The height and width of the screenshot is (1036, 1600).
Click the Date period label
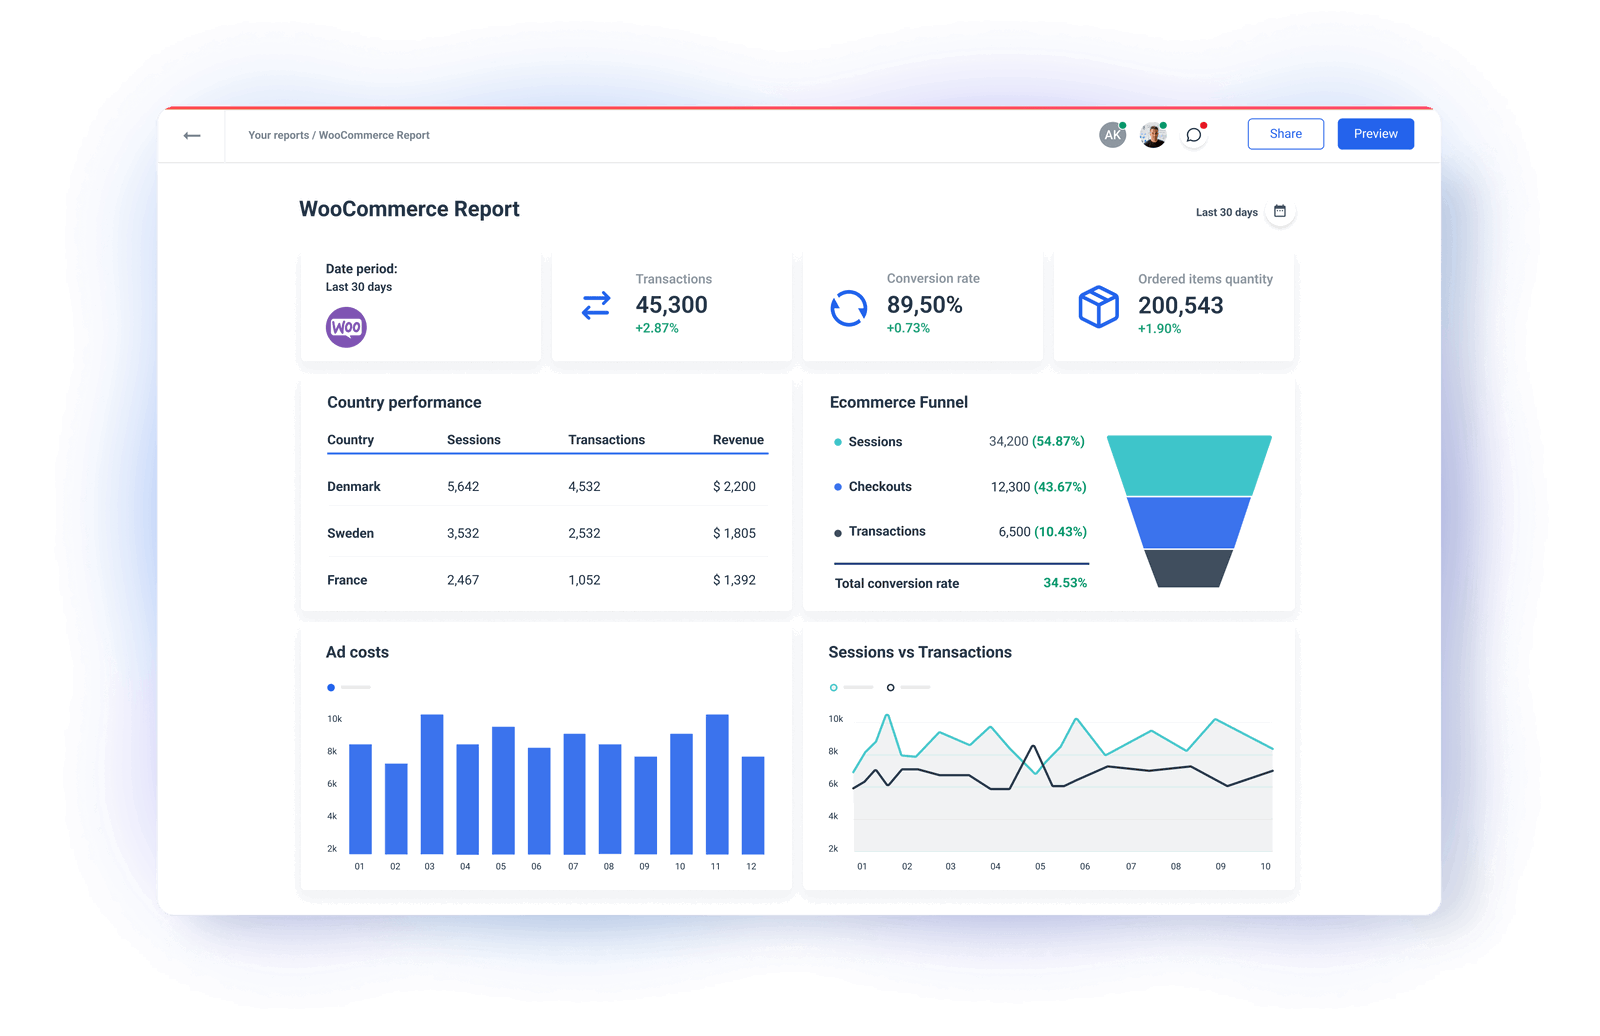point(361,269)
